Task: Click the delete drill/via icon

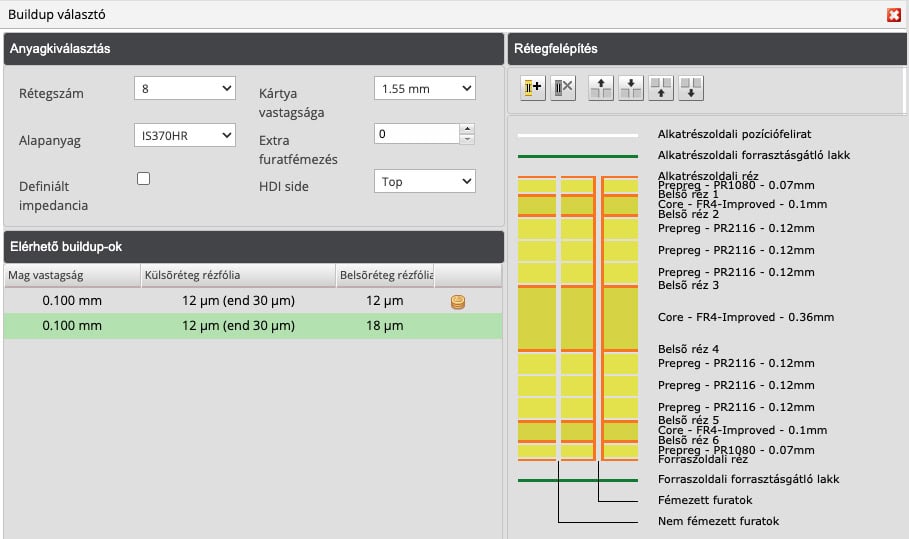Action: coord(563,88)
